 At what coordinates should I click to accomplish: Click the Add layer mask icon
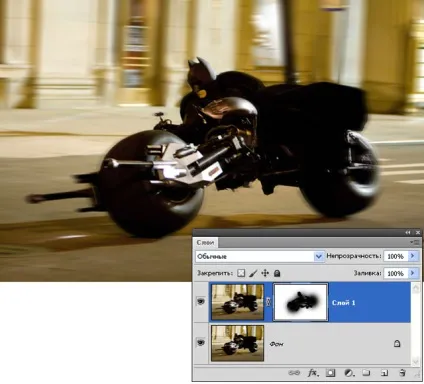(x=330, y=373)
